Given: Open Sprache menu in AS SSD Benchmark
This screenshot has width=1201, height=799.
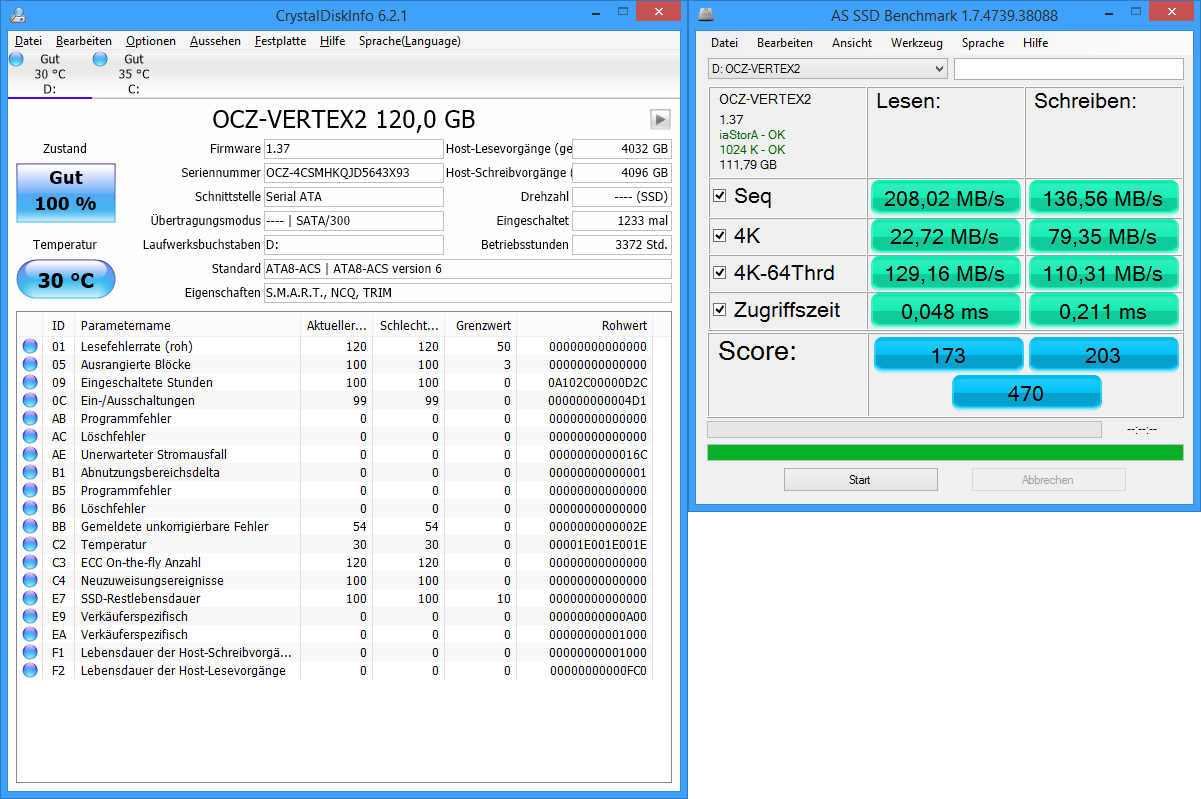Looking at the screenshot, I should pyautogui.click(x=983, y=43).
